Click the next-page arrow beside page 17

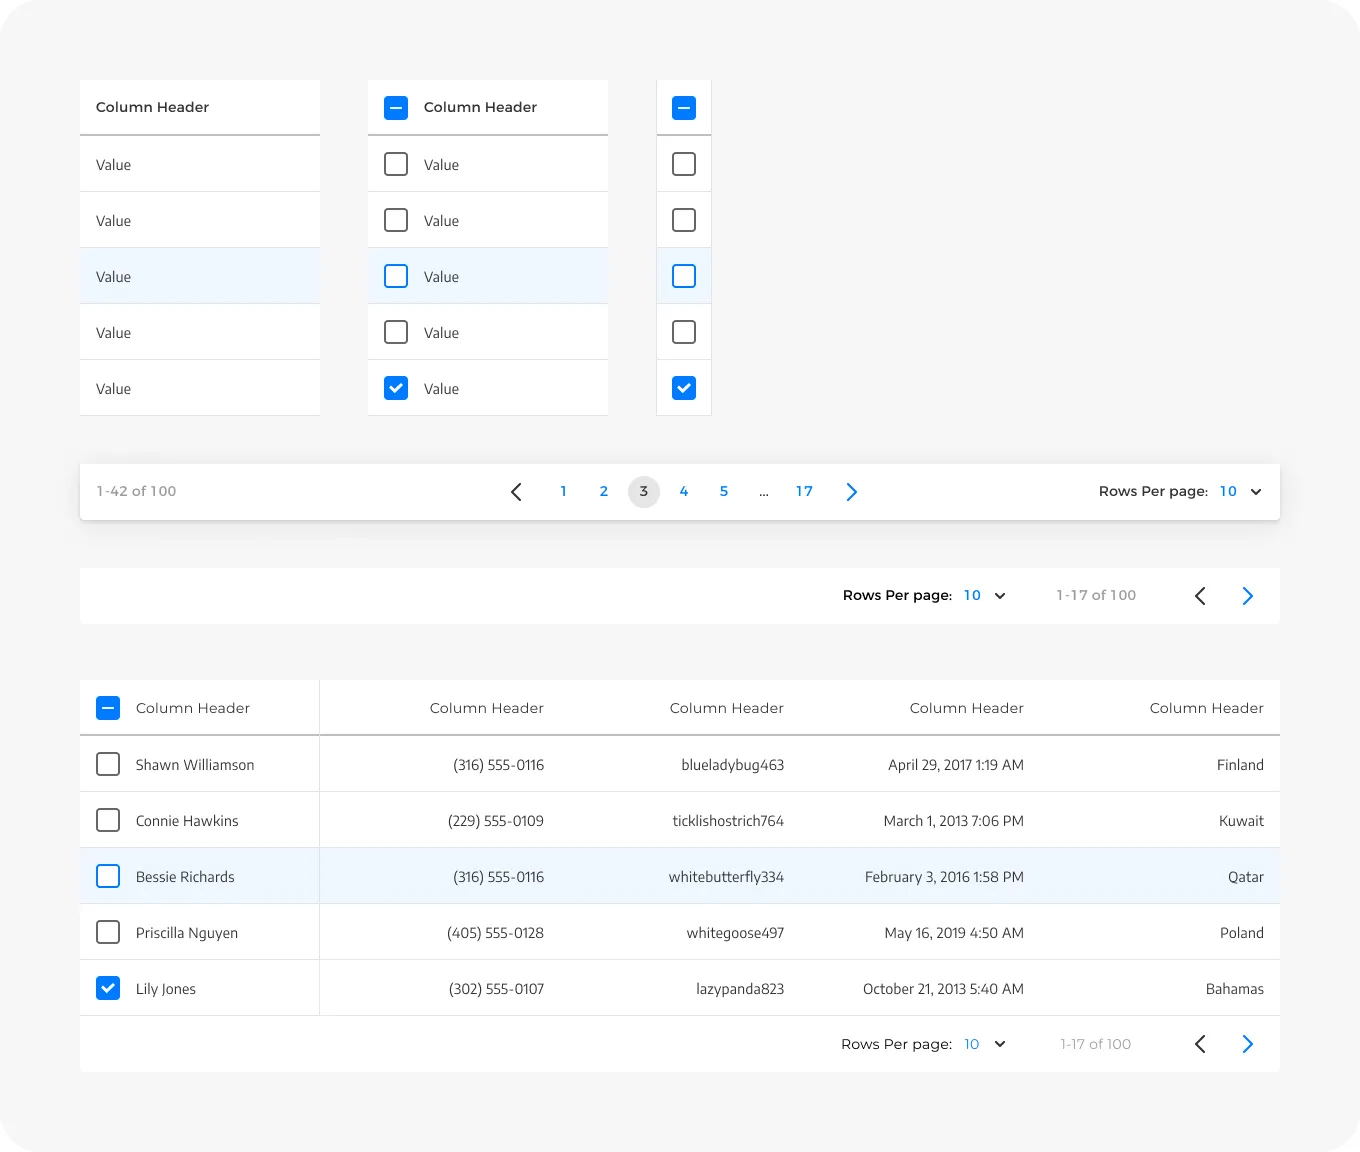[x=851, y=492]
